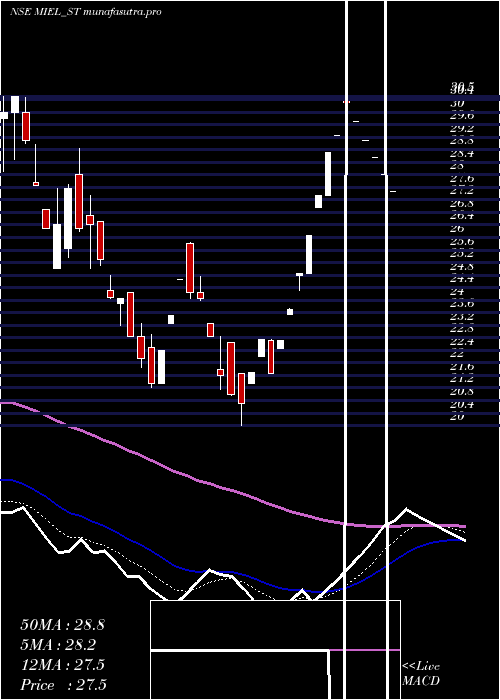This screenshot has height=700, width=500.
Task: Click the 29.6 price axis label
Action: (x=462, y=116)
